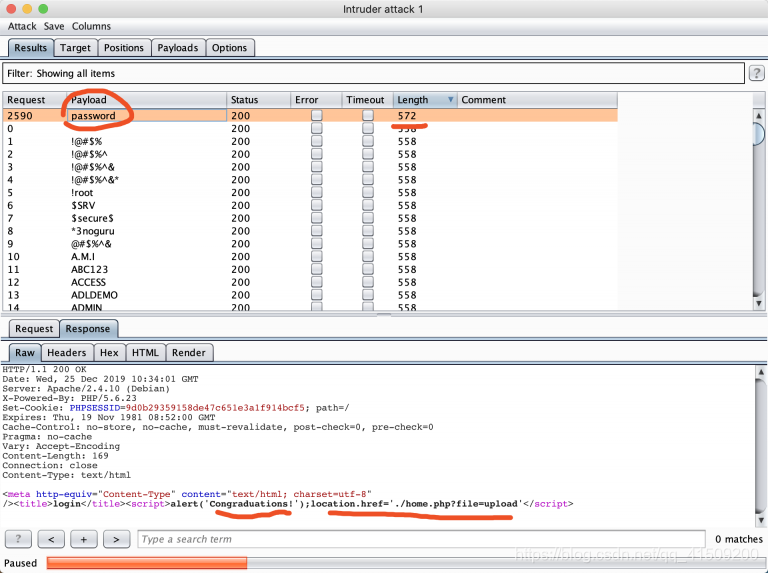Tick Error checkbox for payload ABC123
The image size is (768, 573).
317,269
